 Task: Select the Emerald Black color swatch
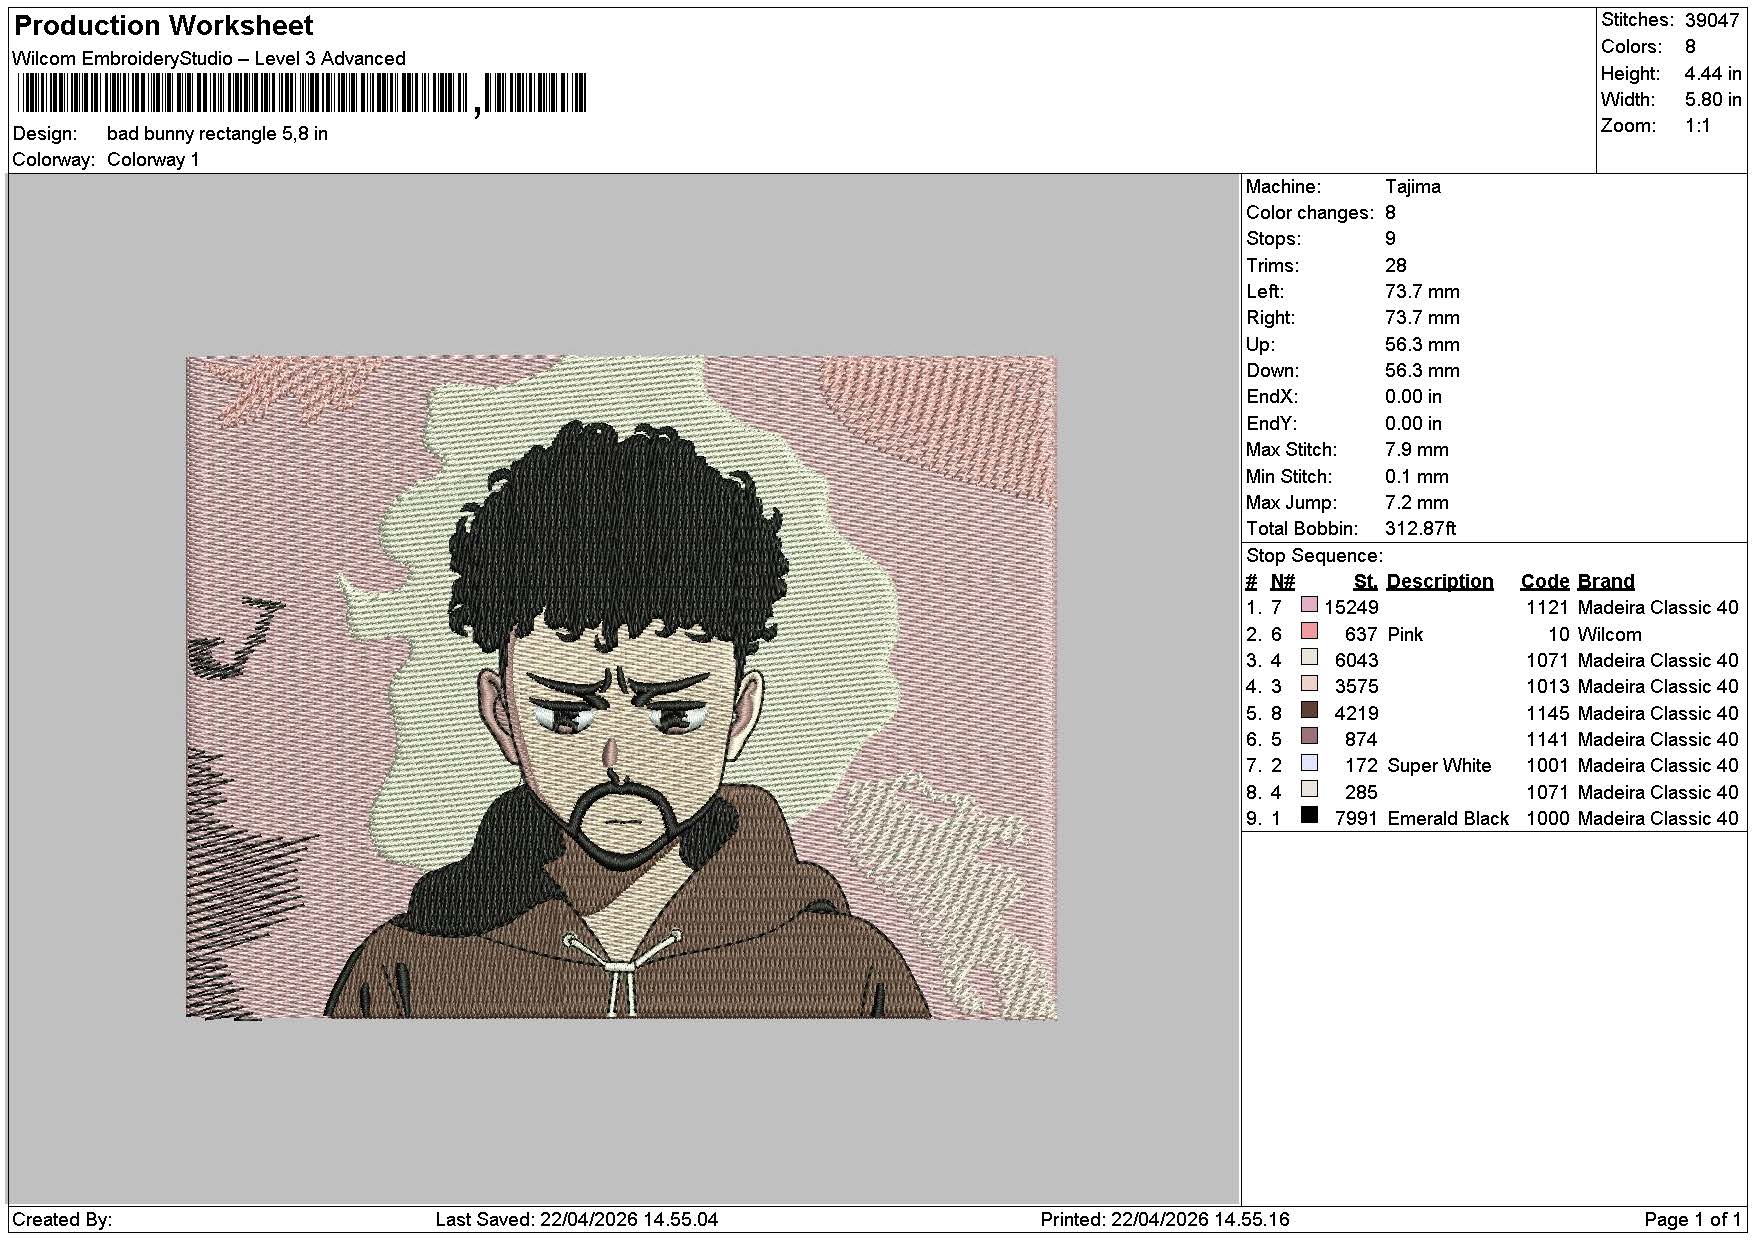[1309, 815]
